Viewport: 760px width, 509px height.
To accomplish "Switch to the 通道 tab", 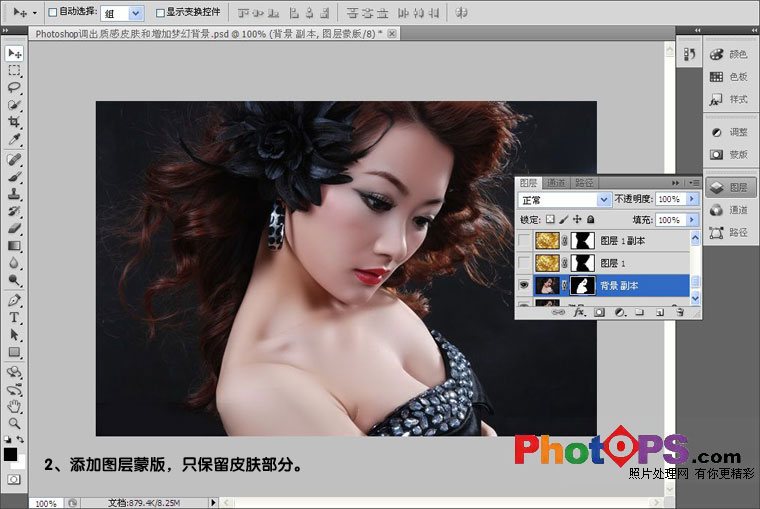I will 556,183.
